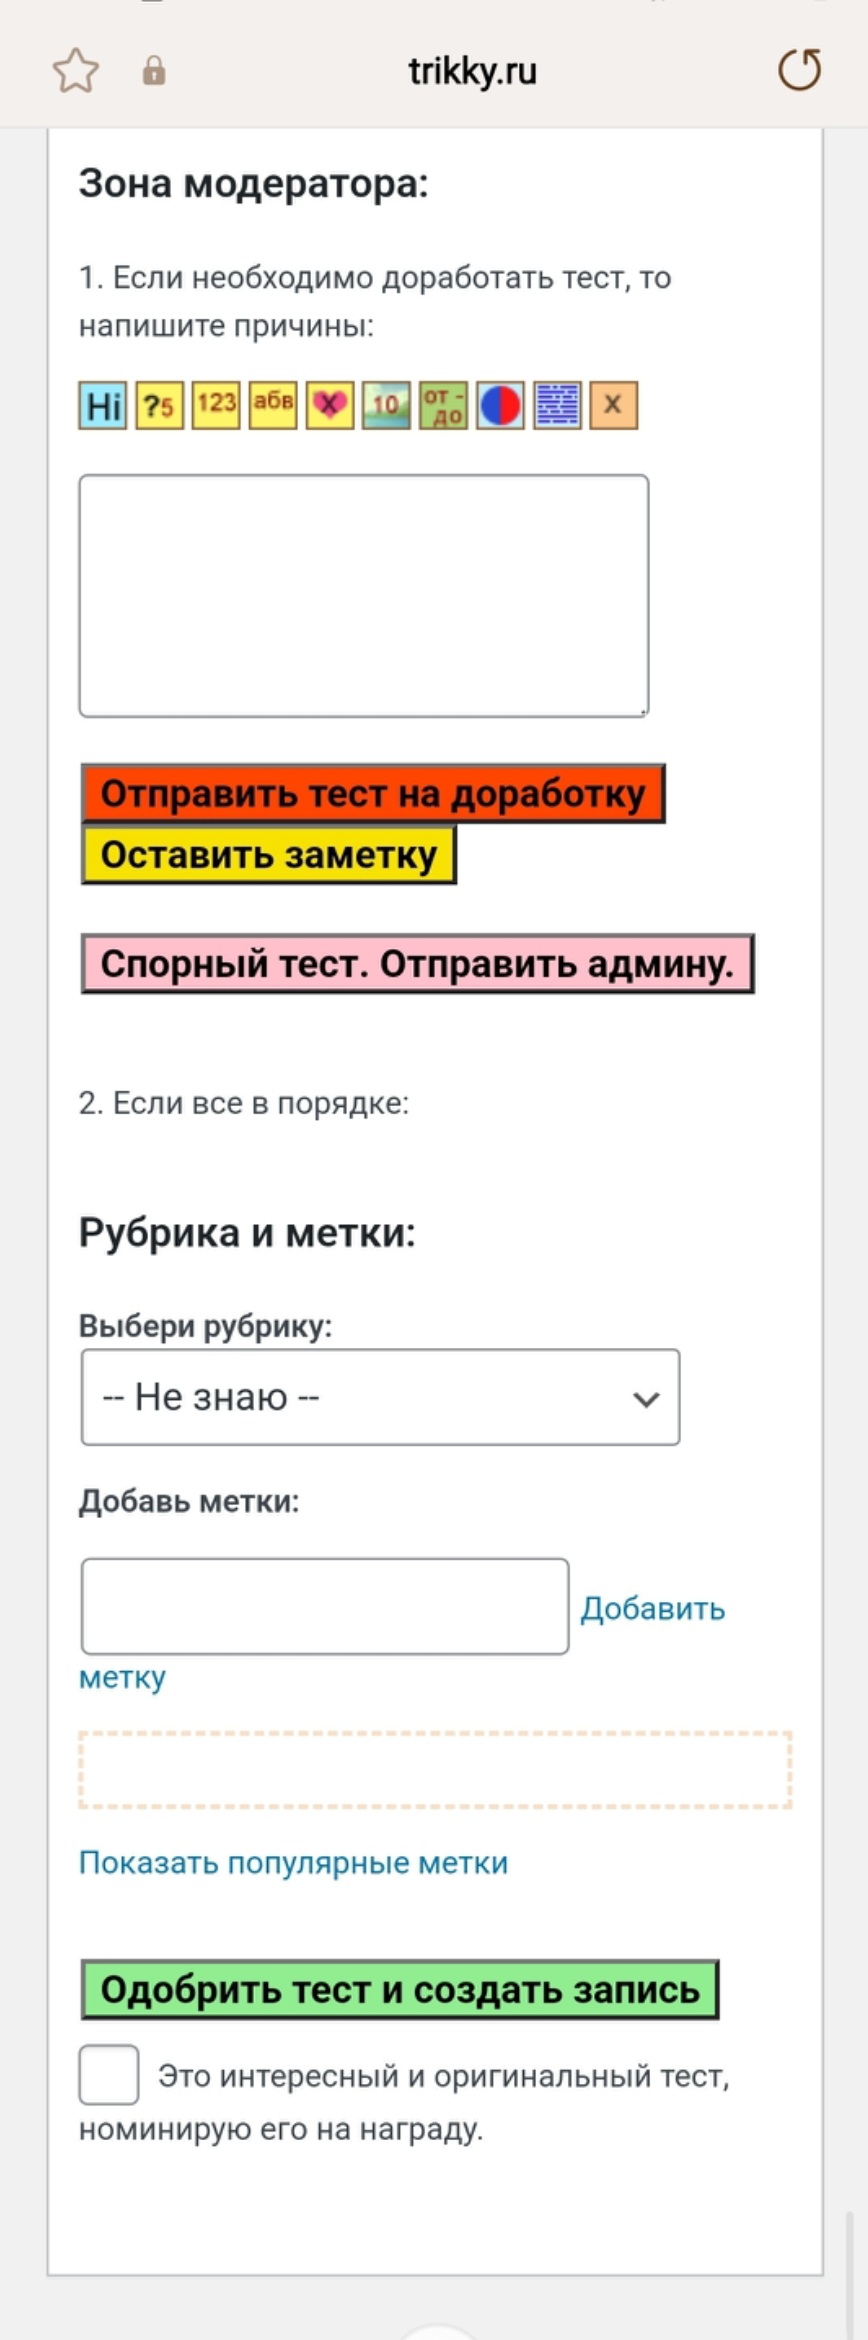Click the "Добавить метку" link
Image resolution: width=868 pixels, height=2340 pixels.
(652, 1608)
